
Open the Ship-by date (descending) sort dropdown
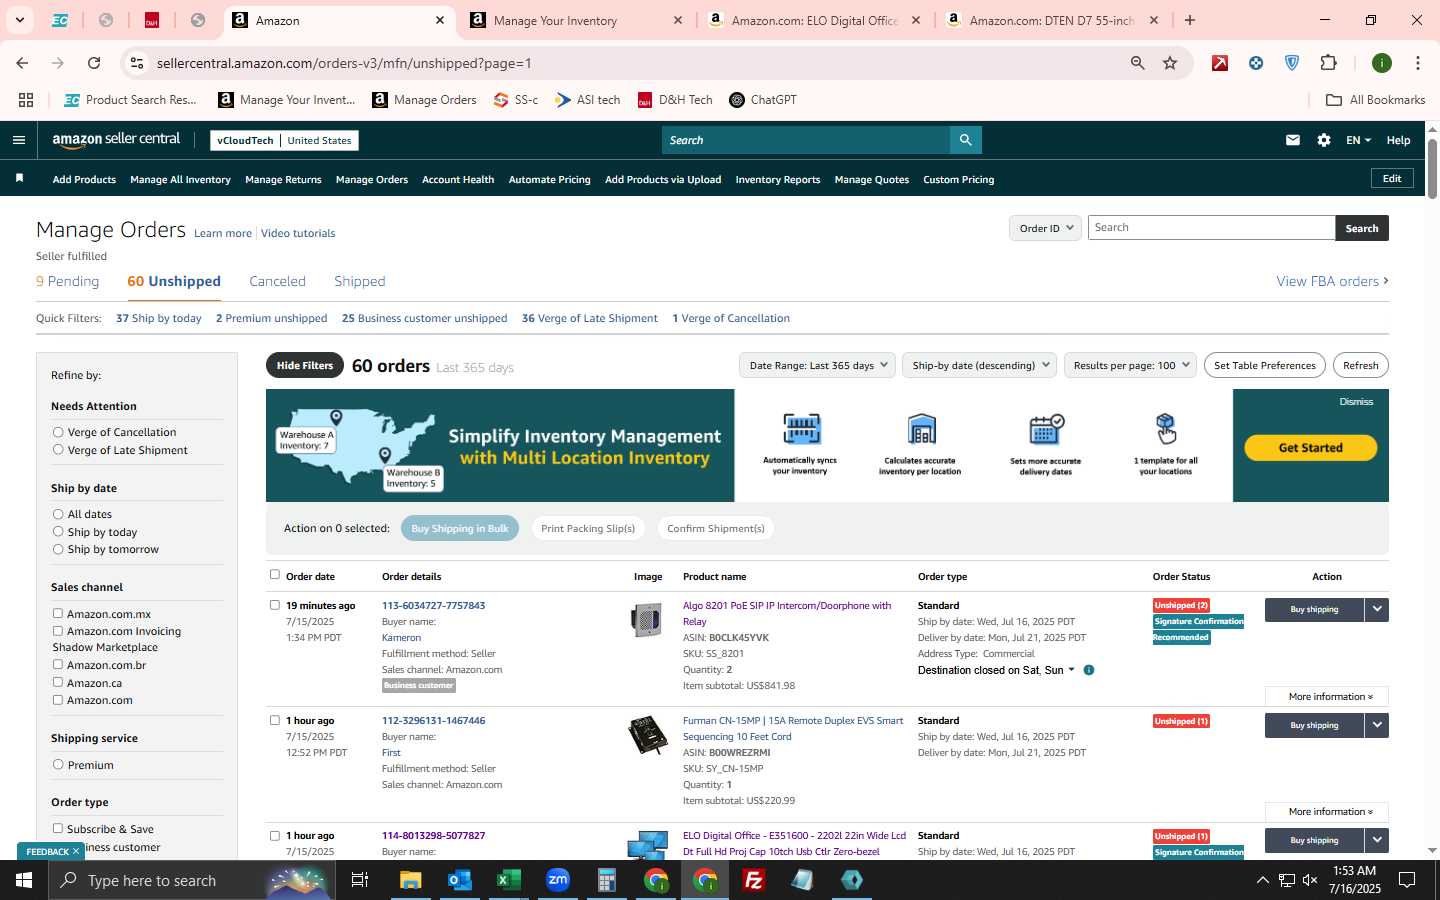click(980, 365)
